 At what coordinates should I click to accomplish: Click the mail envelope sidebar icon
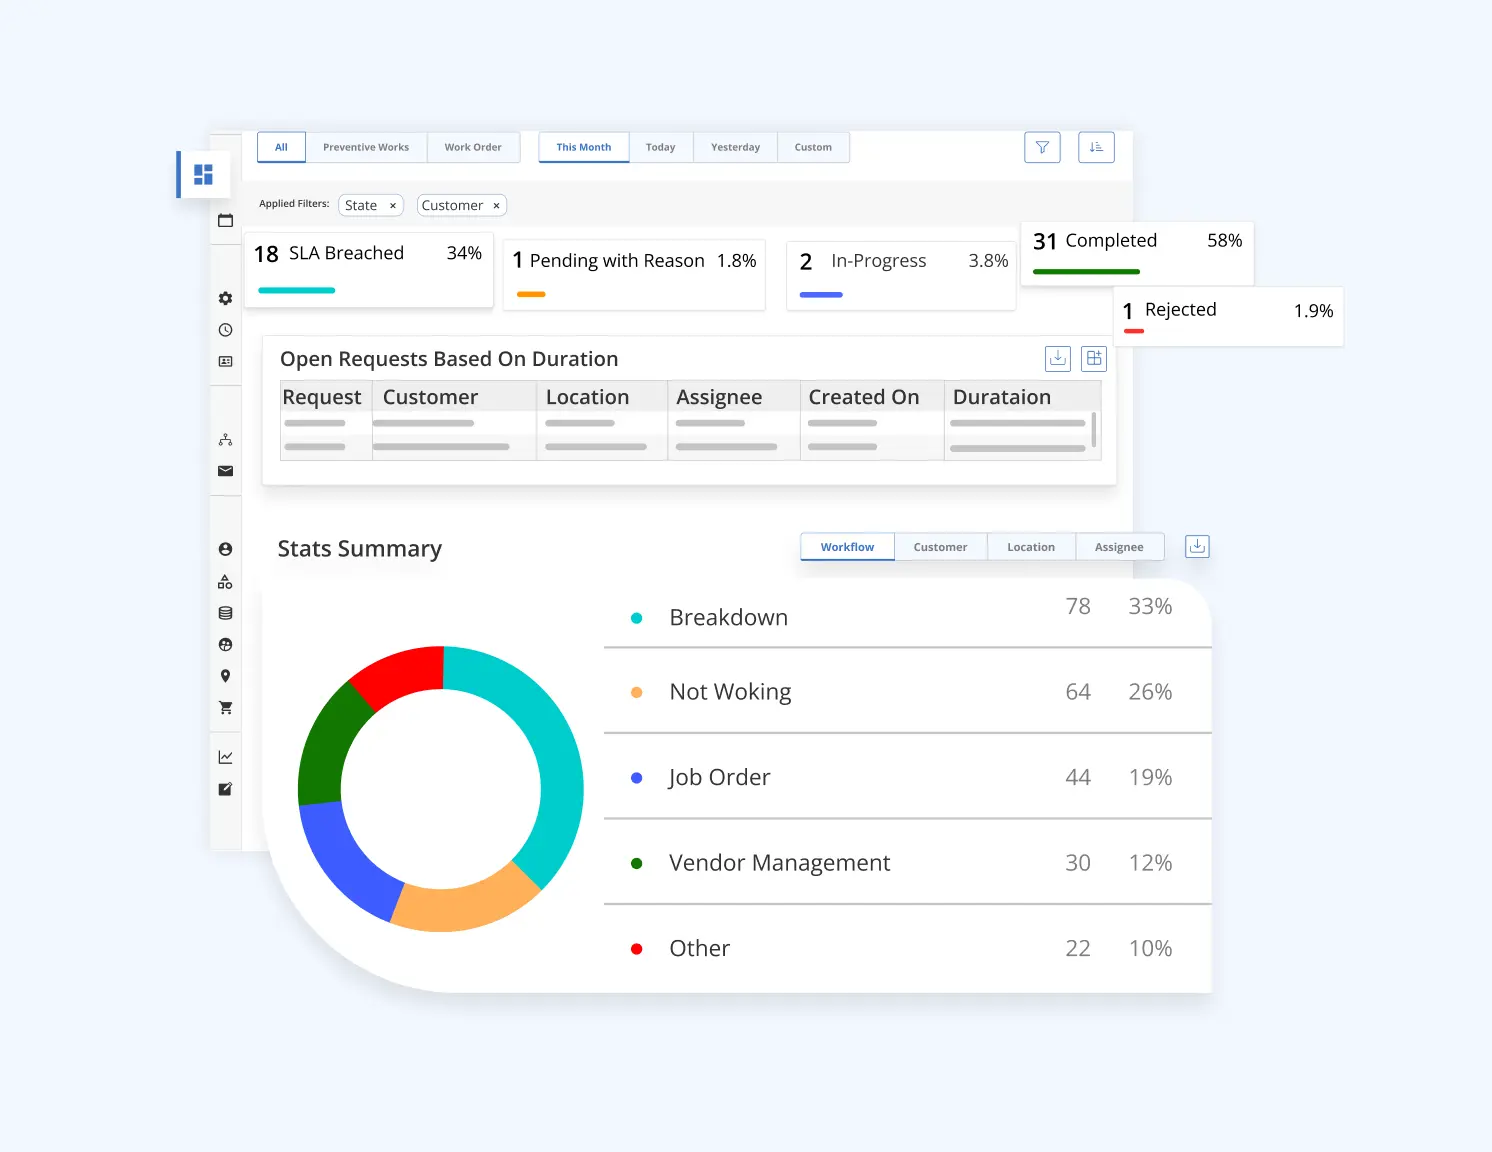(x=225, y=470)
